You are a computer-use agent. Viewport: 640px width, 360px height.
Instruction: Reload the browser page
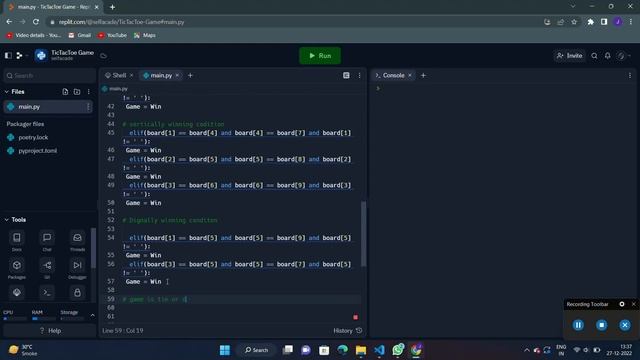point(36,22)
